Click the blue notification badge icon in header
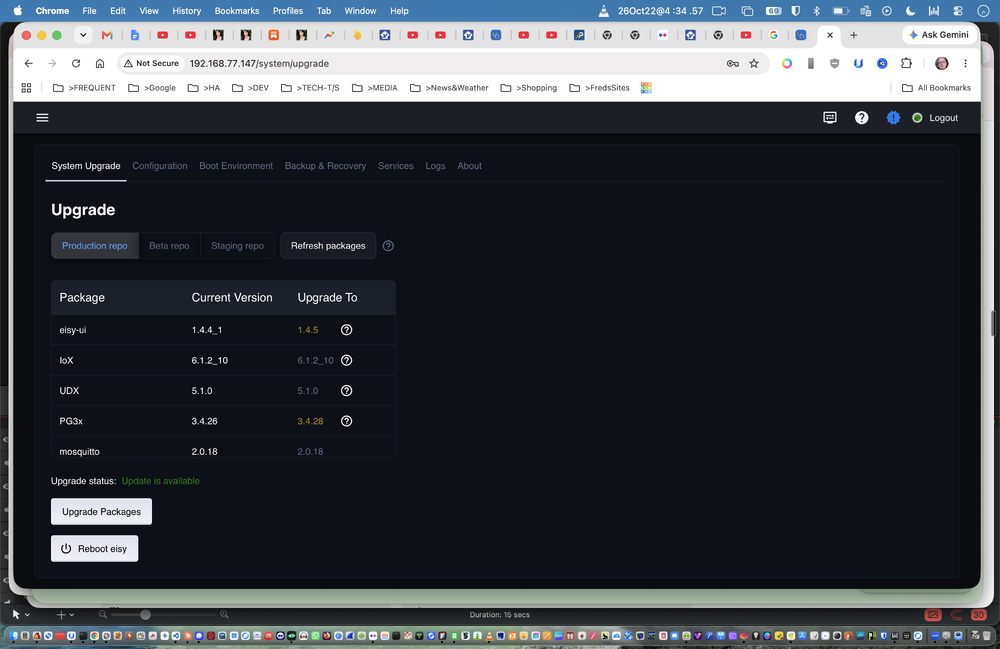This screenshot has height=649, width=1000. coord(893,117)
